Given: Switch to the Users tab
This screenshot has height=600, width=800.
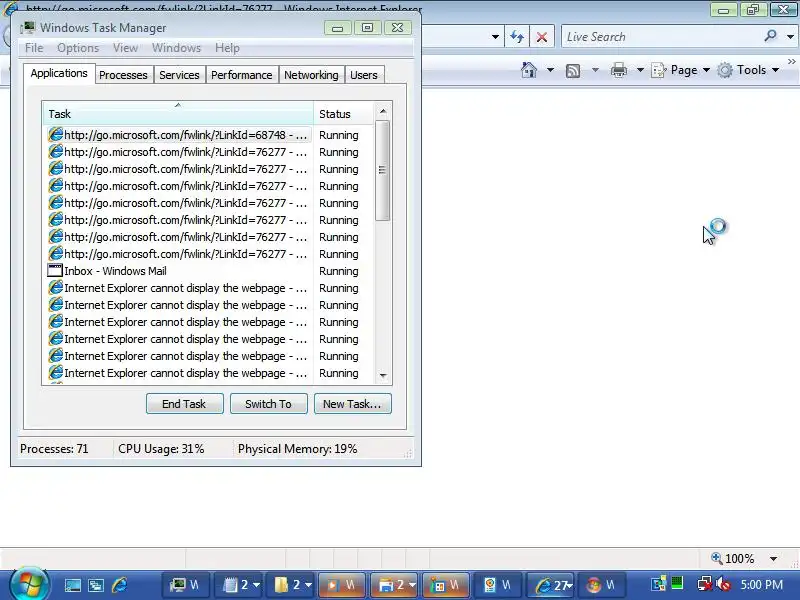Looking at the screenshot, I should pyautogui.click(x=364, y=75).
